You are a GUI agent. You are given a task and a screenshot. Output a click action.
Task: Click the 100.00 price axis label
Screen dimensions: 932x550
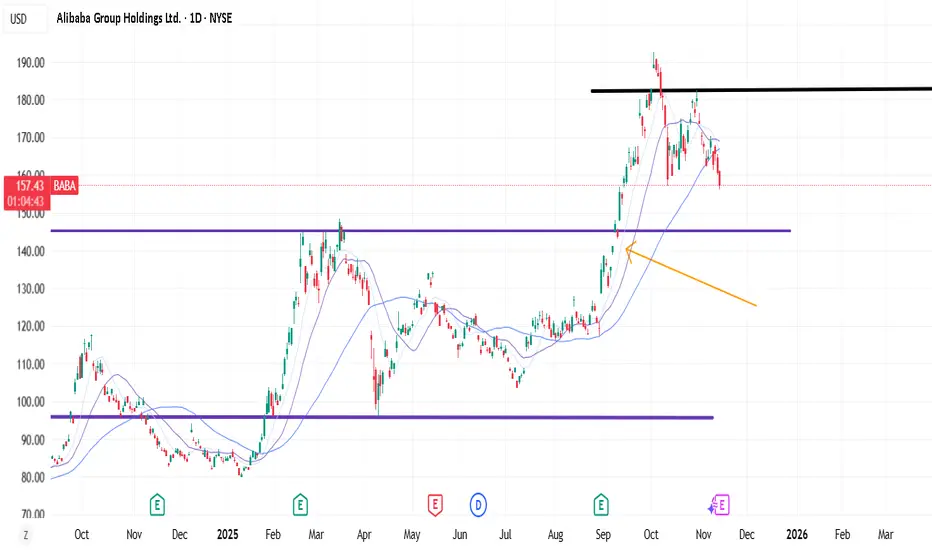click(x=31, y=402)
